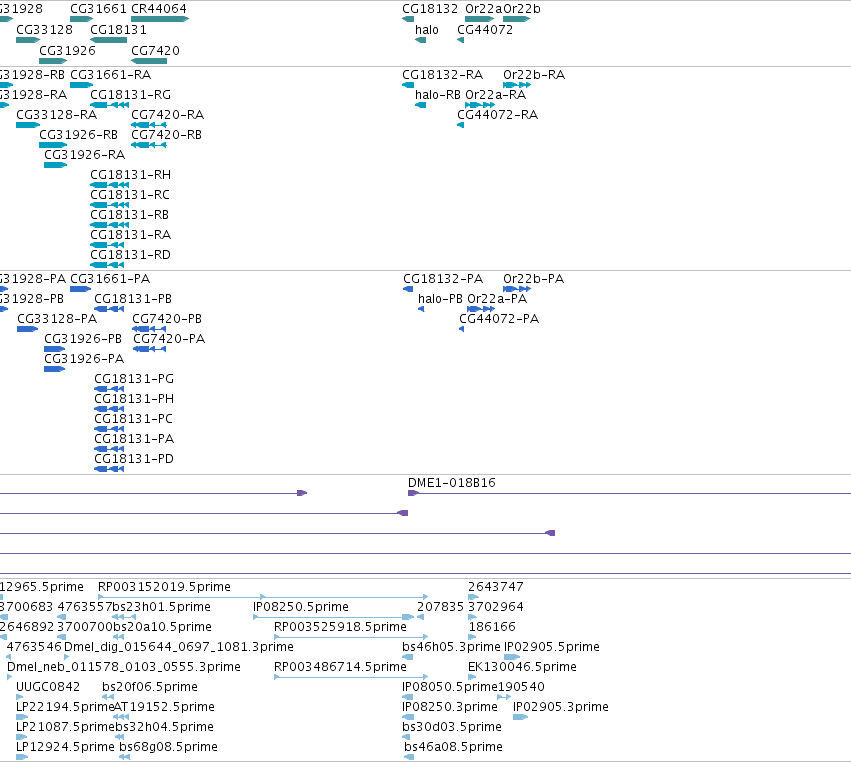Select the Or22a-RA transcript label
Viewport: 851px width, 762px height.
tap(496, 95)
